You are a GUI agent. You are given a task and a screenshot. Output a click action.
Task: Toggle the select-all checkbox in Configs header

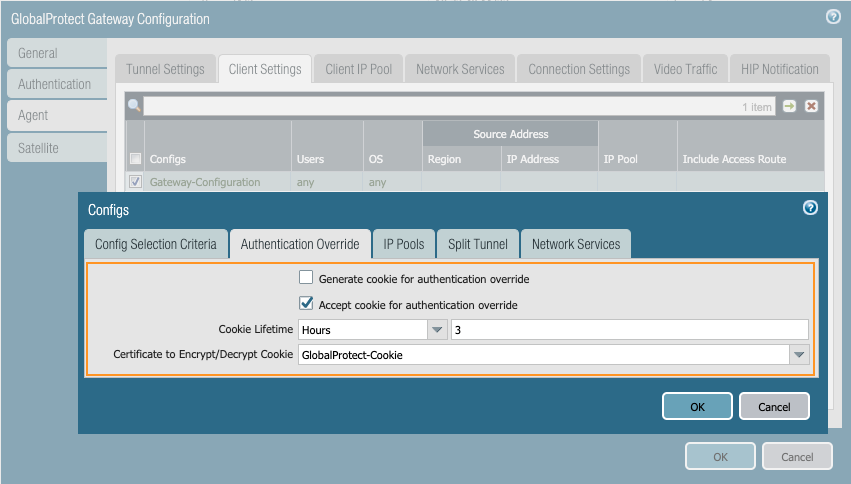[x=135, y=159]
